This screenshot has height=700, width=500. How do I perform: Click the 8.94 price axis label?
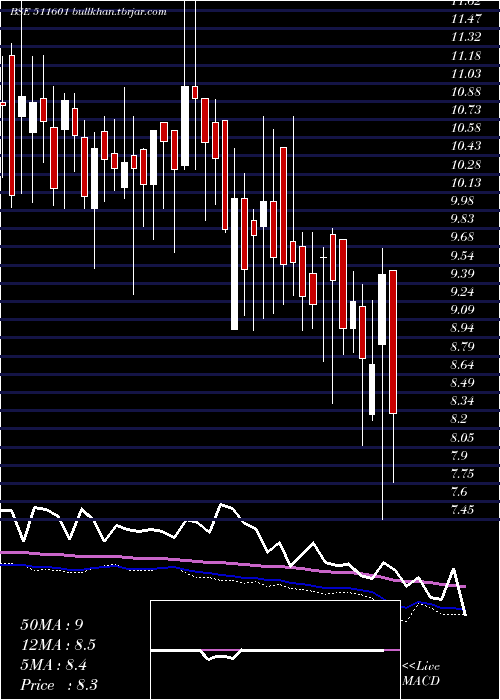coord(463,328)
